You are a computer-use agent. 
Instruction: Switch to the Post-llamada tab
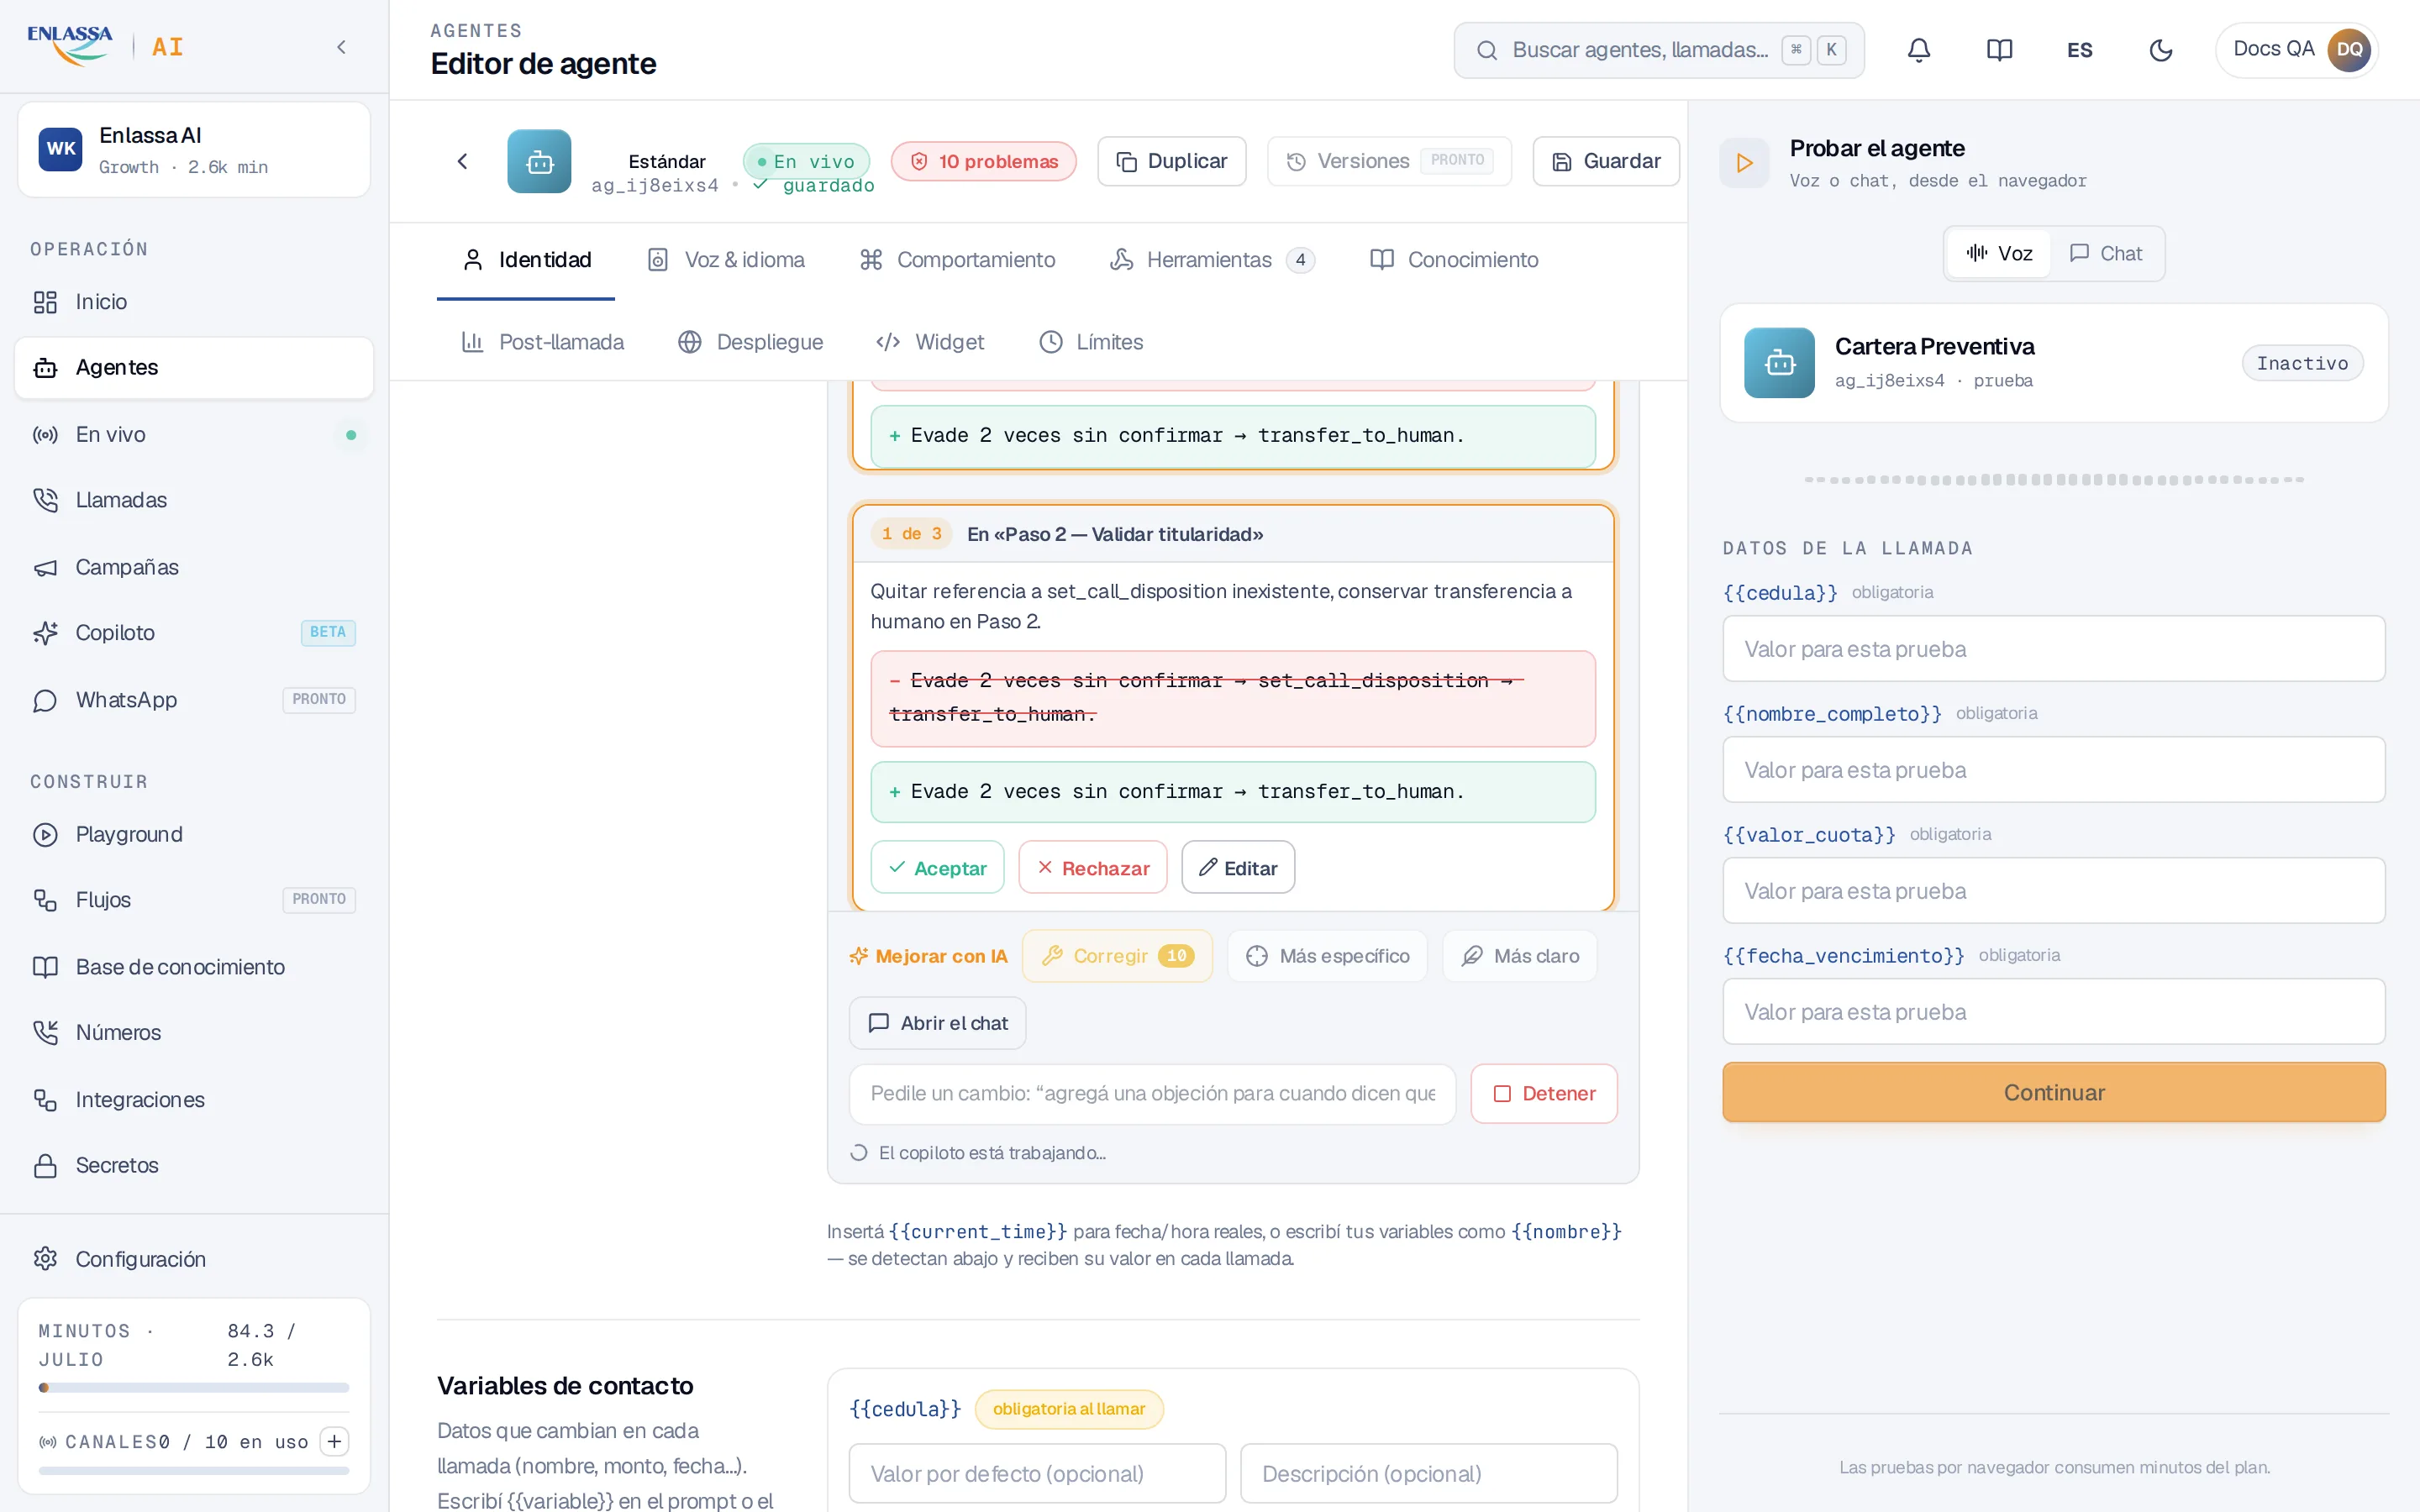tap(542, 342)
